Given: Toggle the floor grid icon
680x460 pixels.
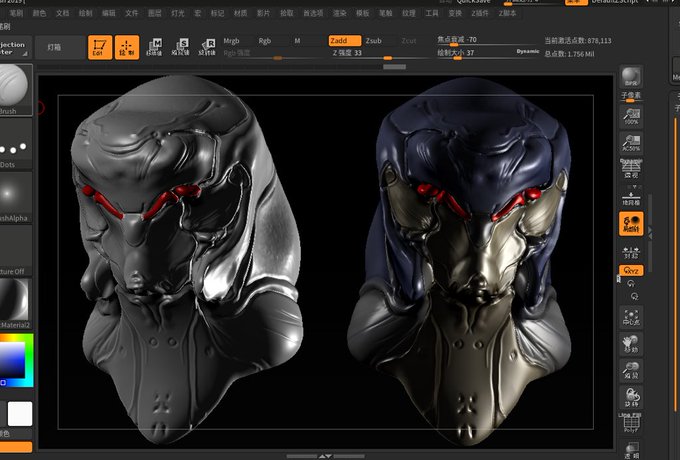Looking at the screenshot, I should pyautogui.click(x=631, y=198).
